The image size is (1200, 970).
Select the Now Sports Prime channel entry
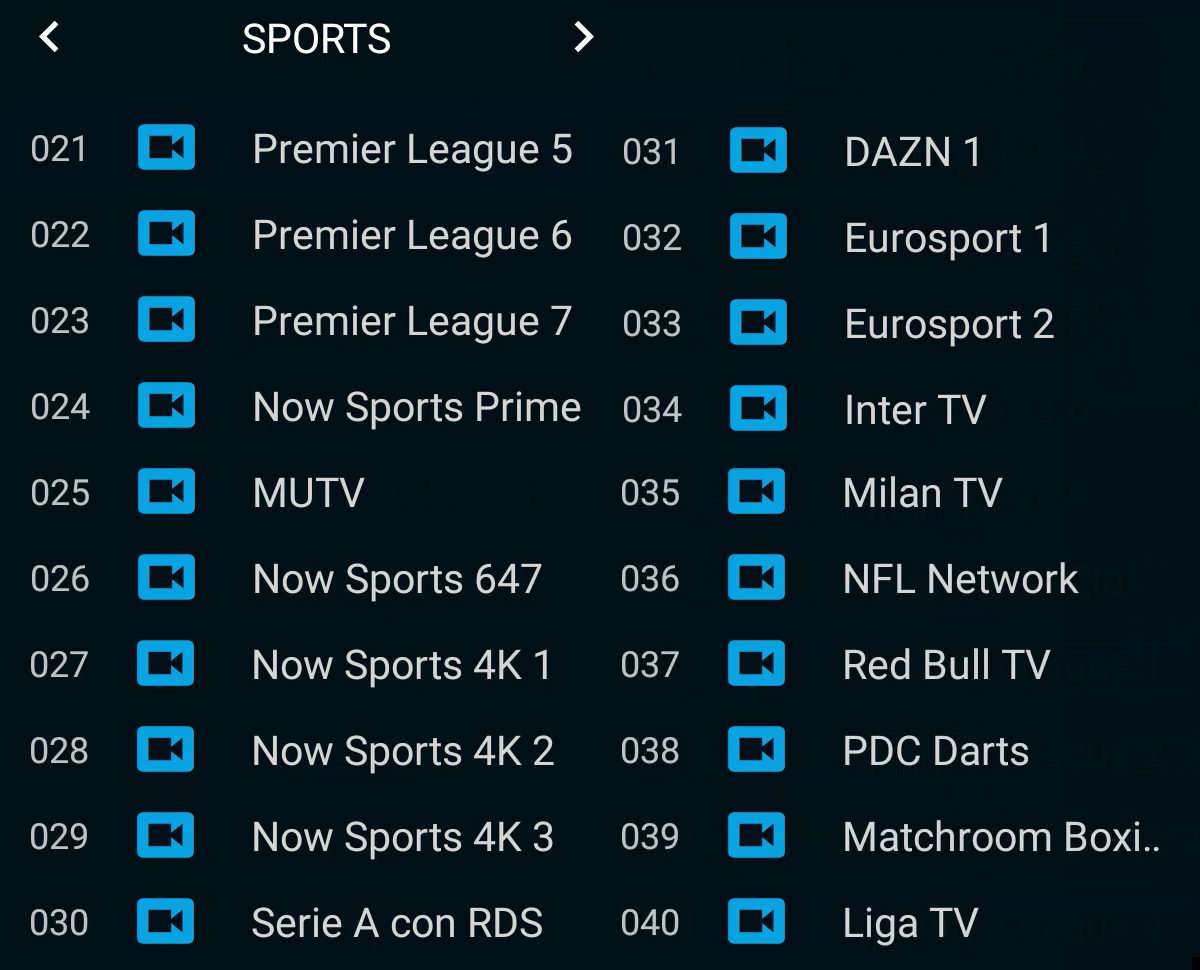coord(417,406)
